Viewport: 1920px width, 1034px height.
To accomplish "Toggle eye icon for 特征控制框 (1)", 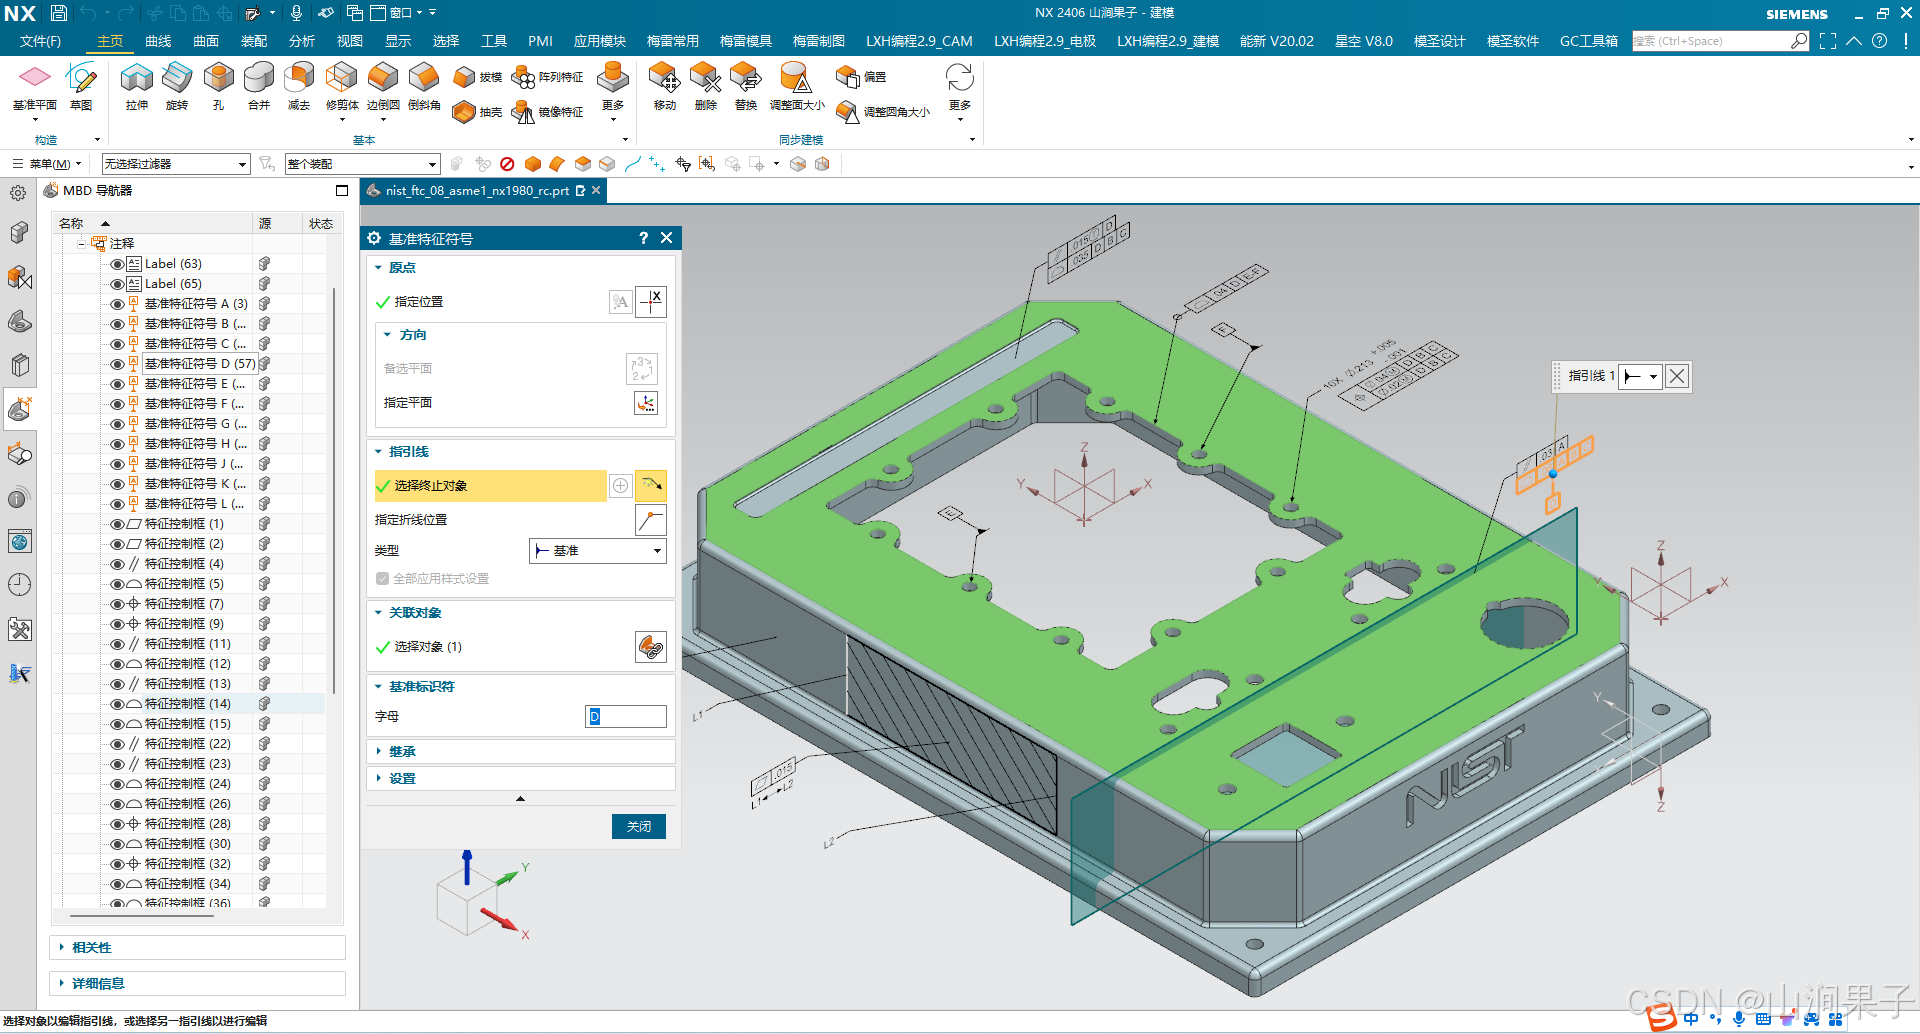I will [117, 524].
